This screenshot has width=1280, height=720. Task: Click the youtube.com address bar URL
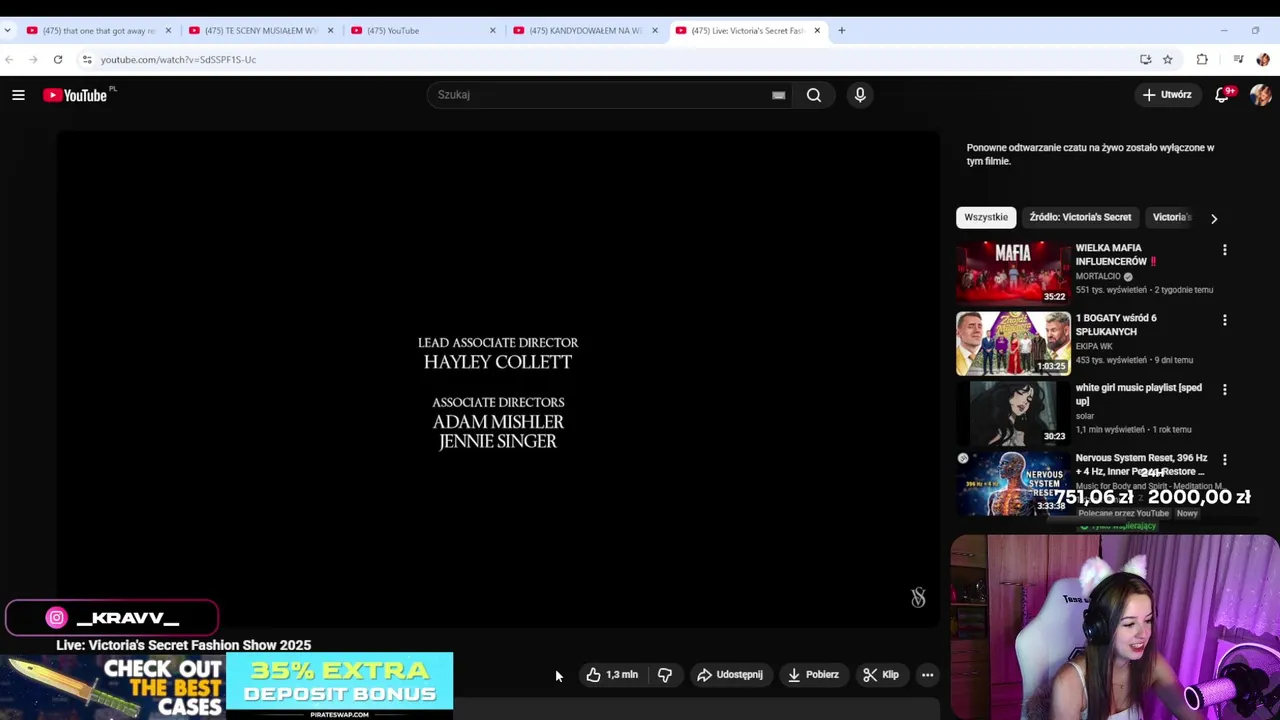click(x=178, y=60)
